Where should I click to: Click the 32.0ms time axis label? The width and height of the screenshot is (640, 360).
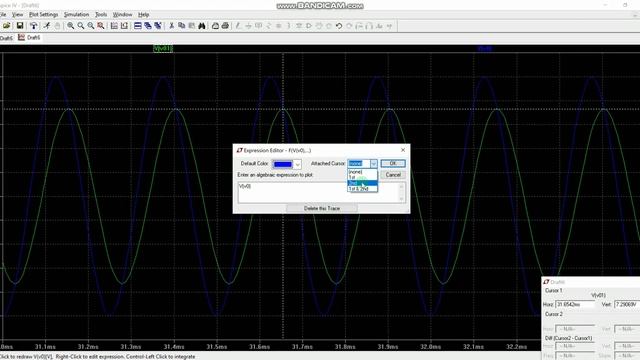[x=431, y=347]
